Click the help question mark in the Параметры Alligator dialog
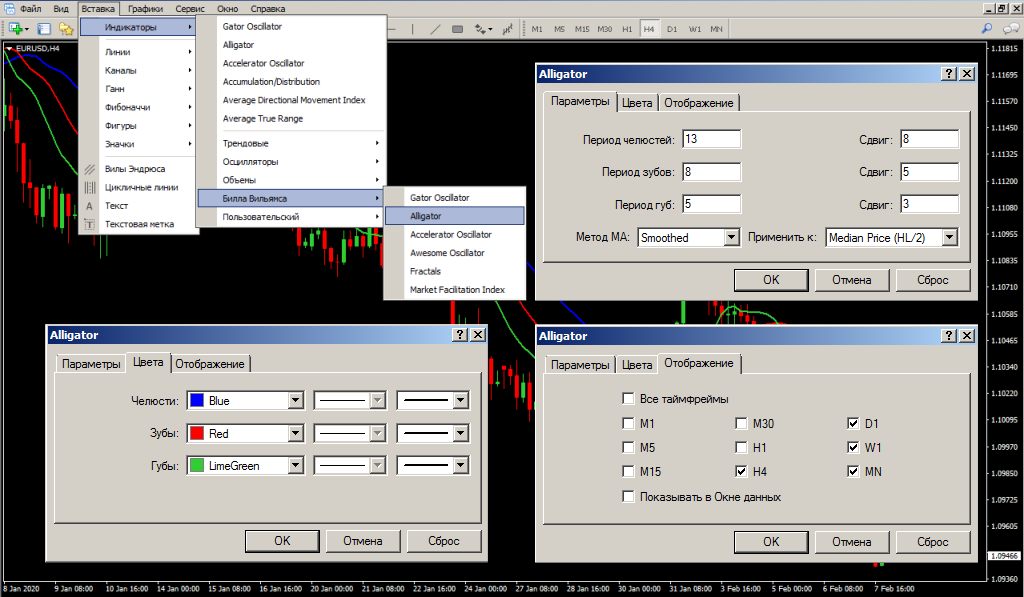 click(x=950, y=74)
